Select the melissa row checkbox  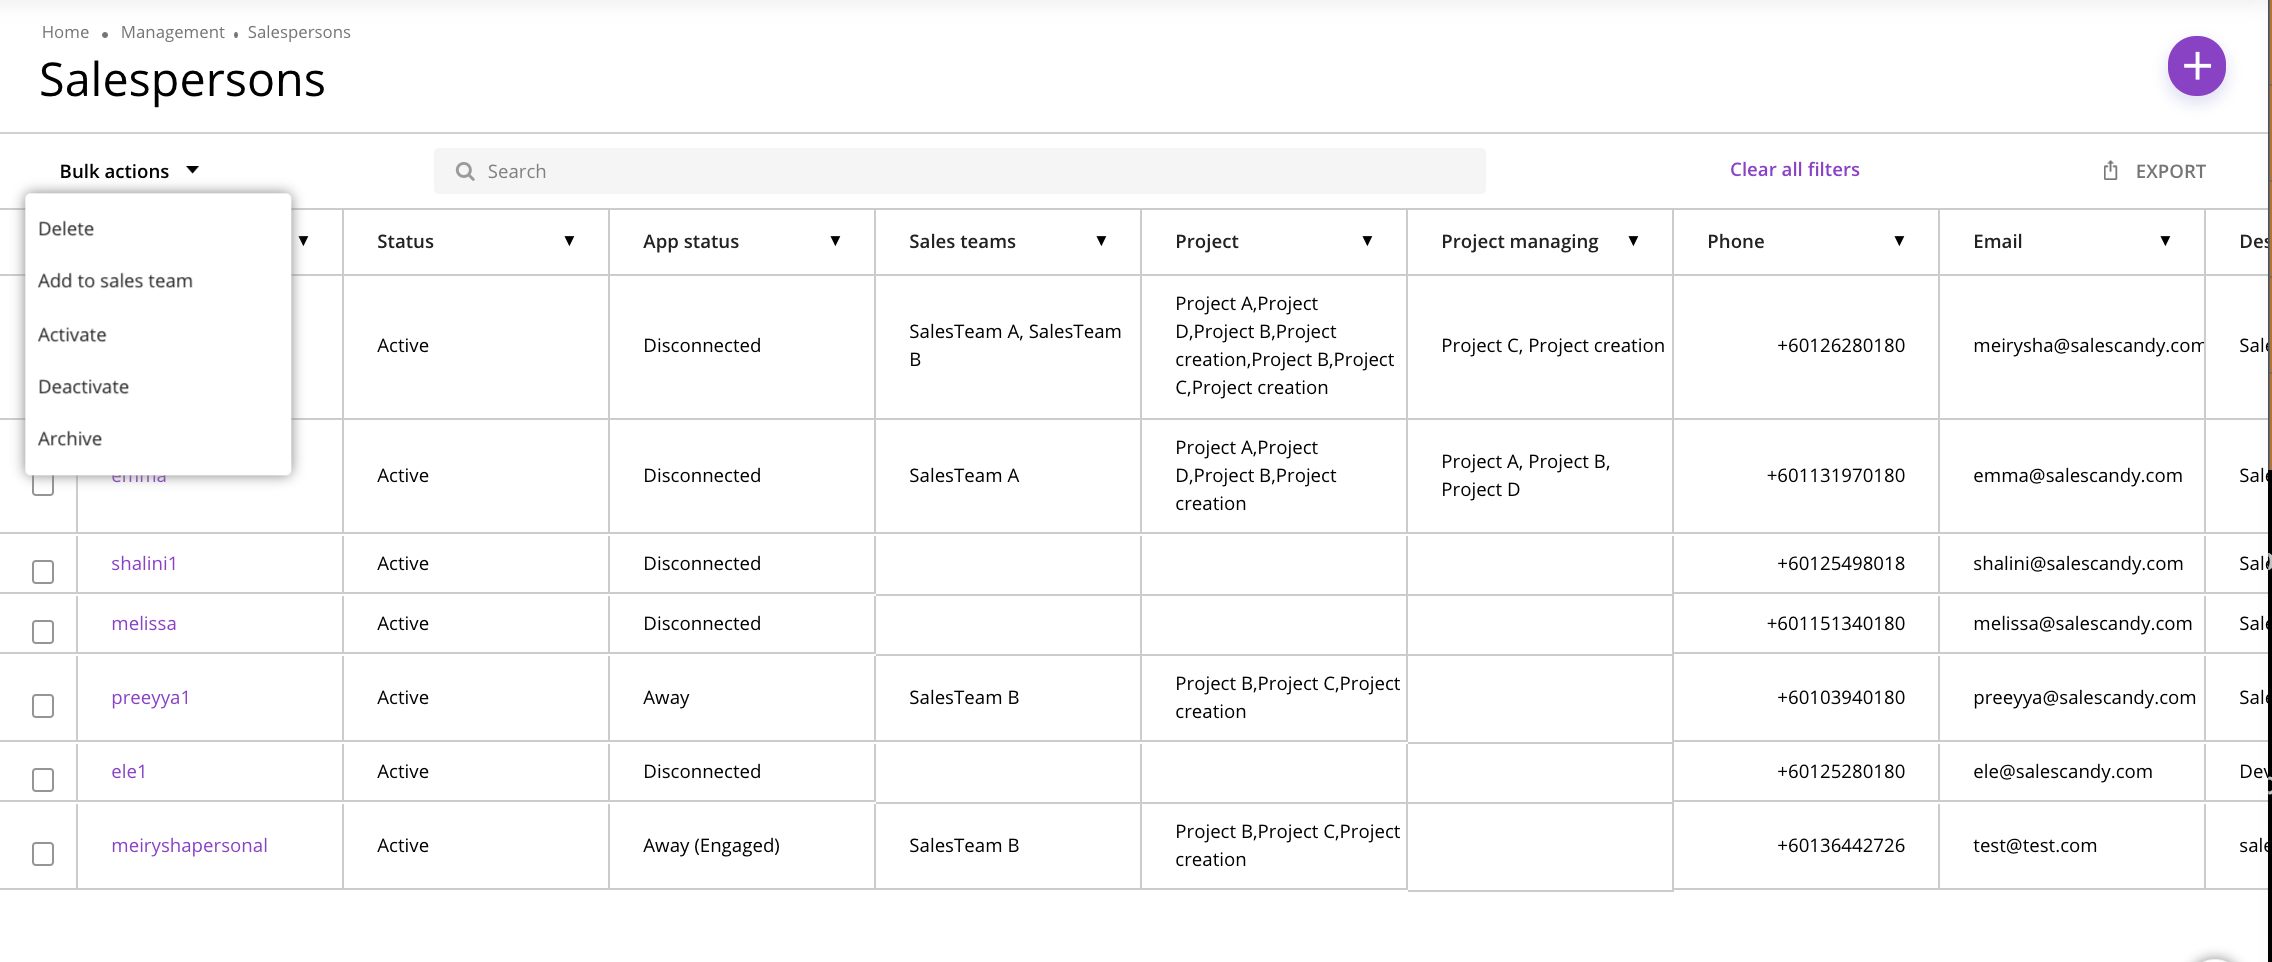tap(43, 632)
